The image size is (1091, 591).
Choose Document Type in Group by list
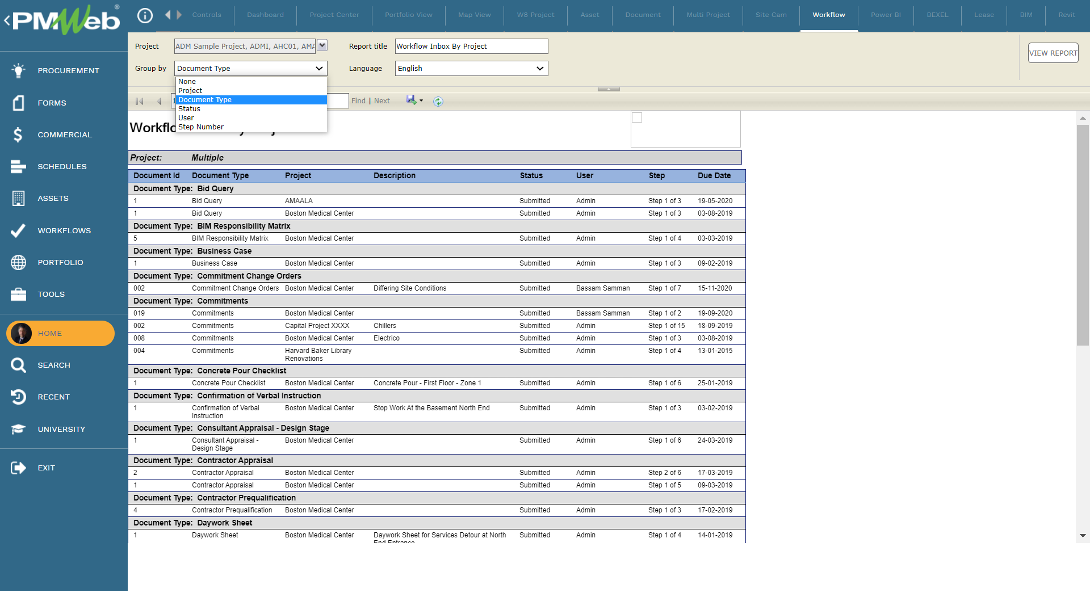250,100
